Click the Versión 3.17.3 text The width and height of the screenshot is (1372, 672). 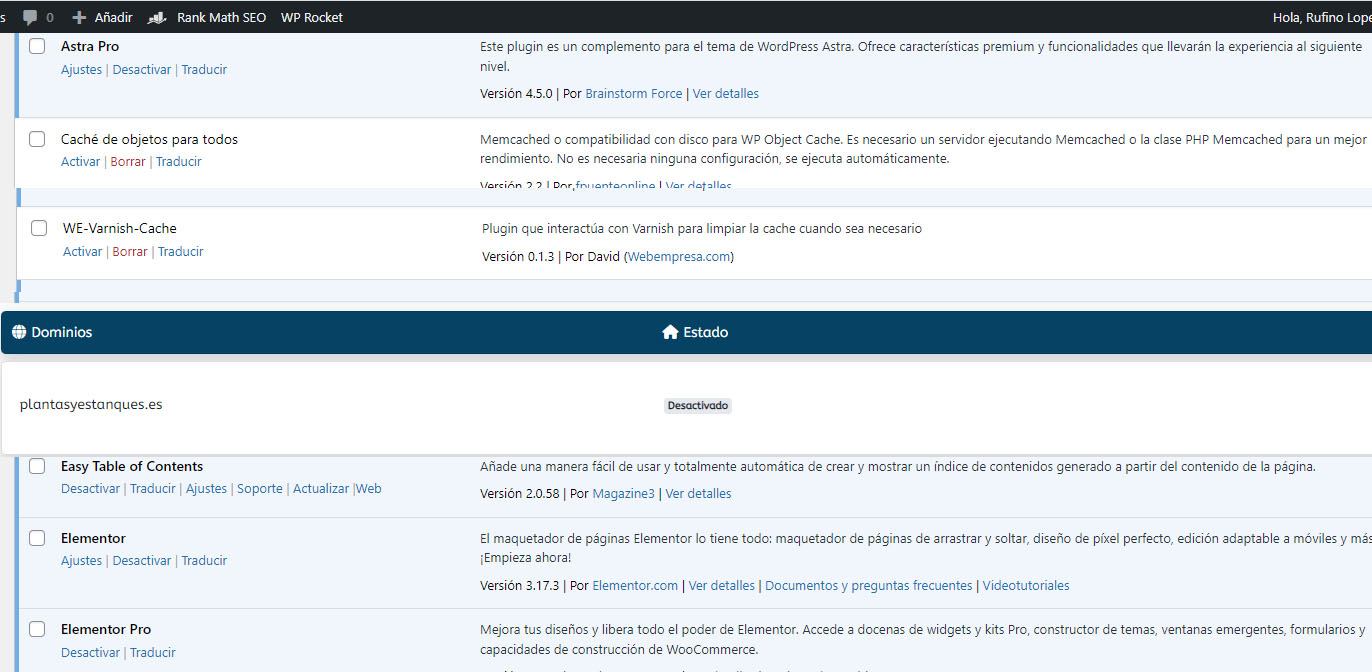pyautogui.click(x=519, y=586)
